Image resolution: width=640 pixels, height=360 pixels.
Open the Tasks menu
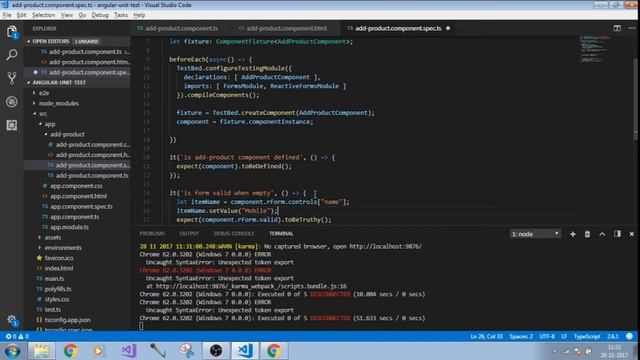click(121, 15)
